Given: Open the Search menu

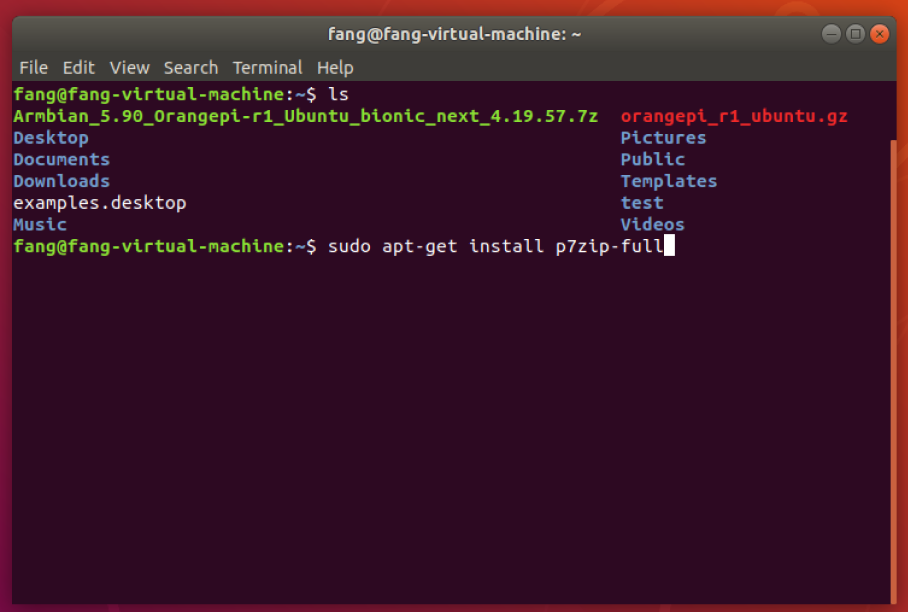Looking at the screenshot, I should pos(191,68).
